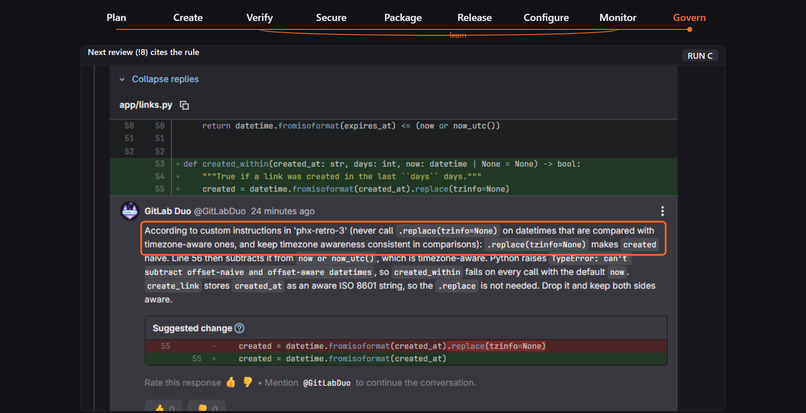Image resolution: width=806 pixels, height=413 pixels.
Task: Click the thumbs down rating emoji
Action: point(248,382)
